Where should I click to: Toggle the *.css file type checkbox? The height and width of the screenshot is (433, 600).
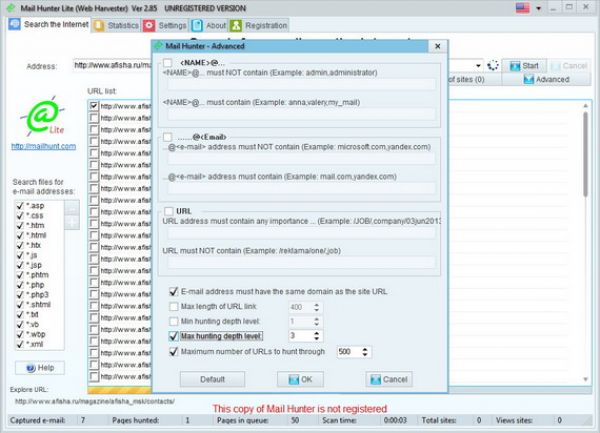(x=20, y=216)
